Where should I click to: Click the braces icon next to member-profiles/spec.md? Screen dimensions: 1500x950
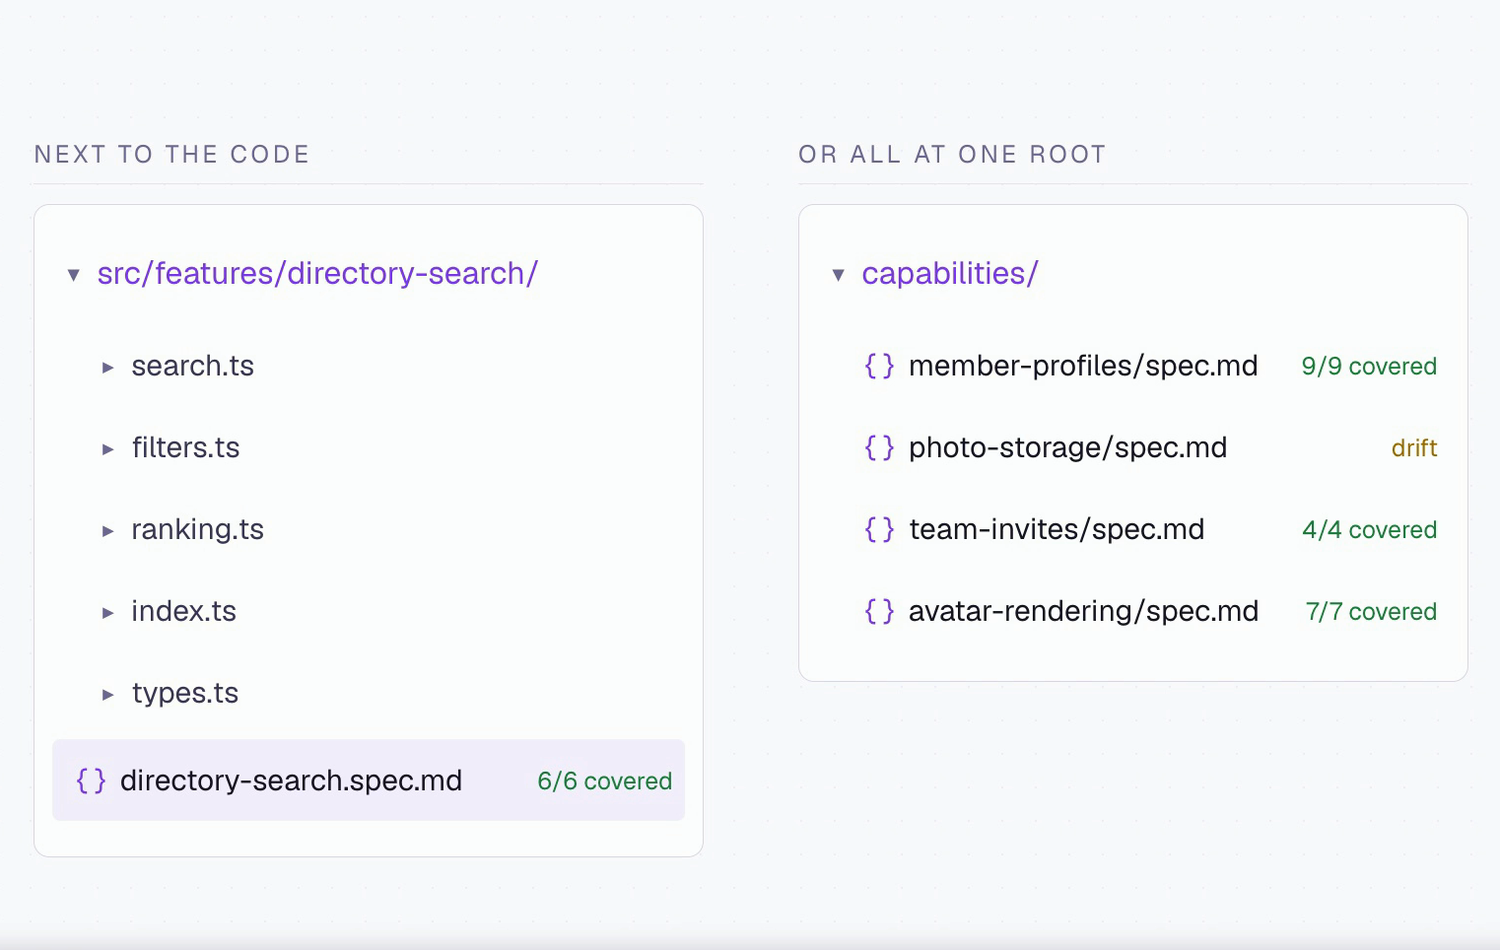(879, 366)
